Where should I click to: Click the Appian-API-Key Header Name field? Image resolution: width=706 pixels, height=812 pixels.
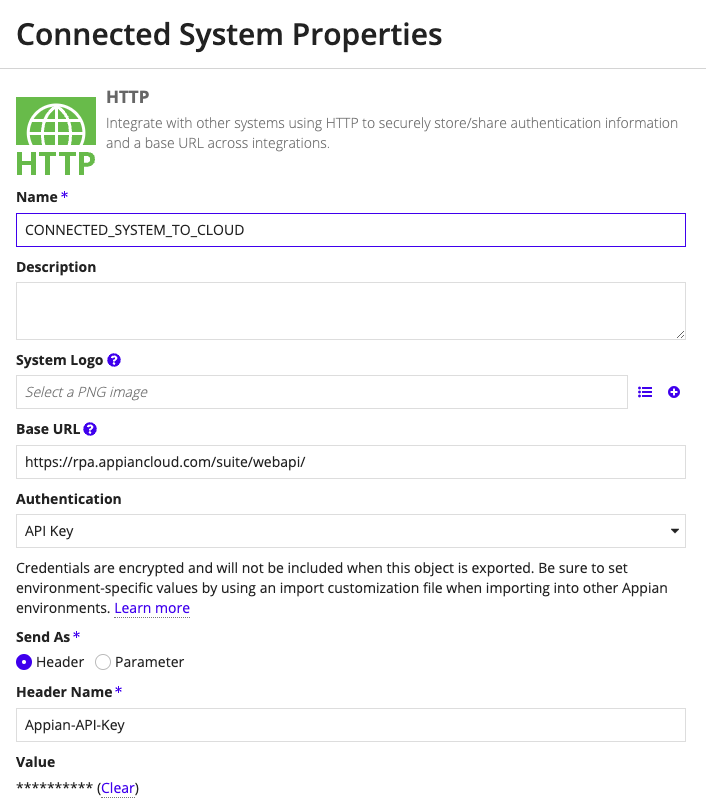click(350, 725)
